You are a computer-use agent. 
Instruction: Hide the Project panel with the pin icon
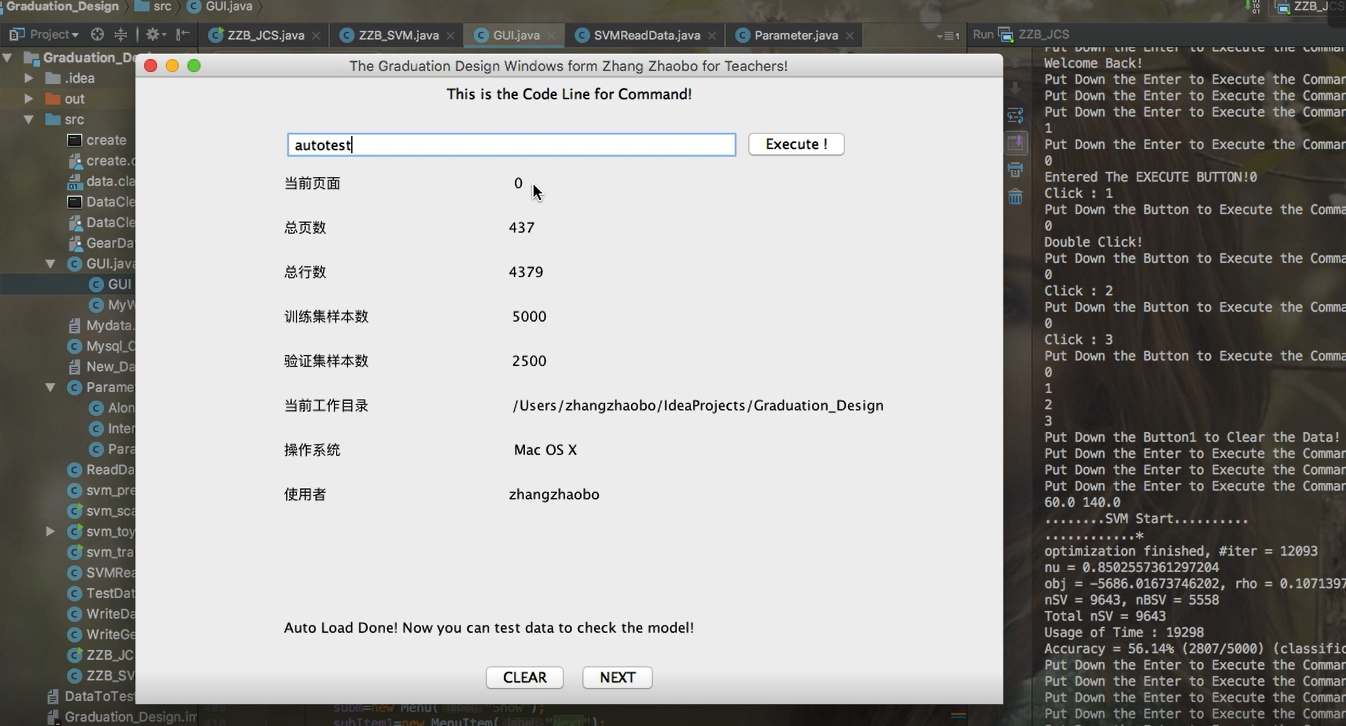click(x=183, y=34)
